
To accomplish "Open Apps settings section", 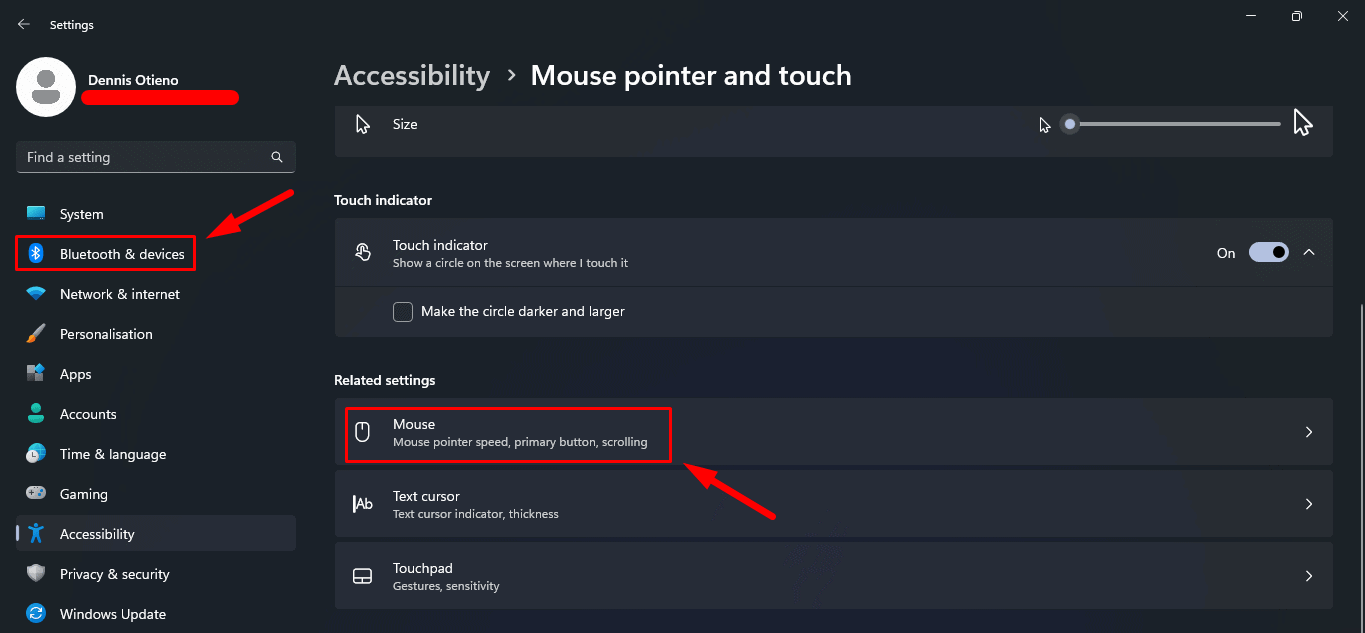I will pyautogui.click(x=75, y=373).
